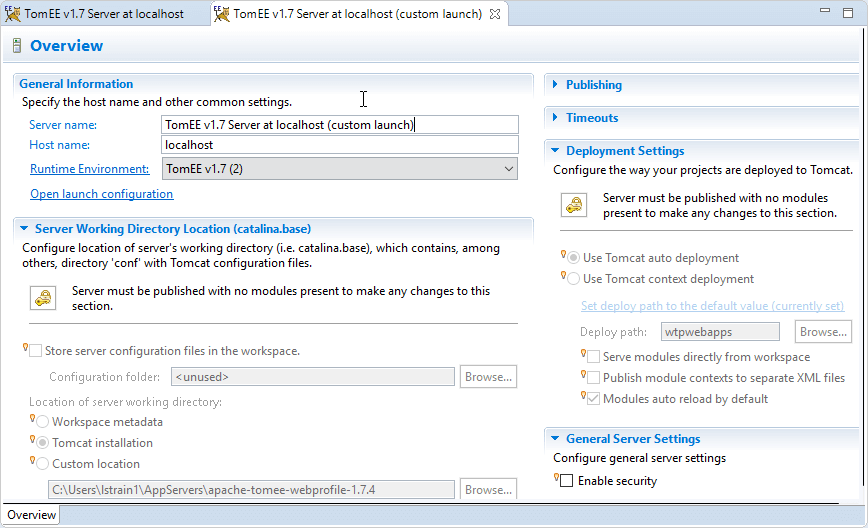Click the 'Server name:' label

tap(63, 125)
